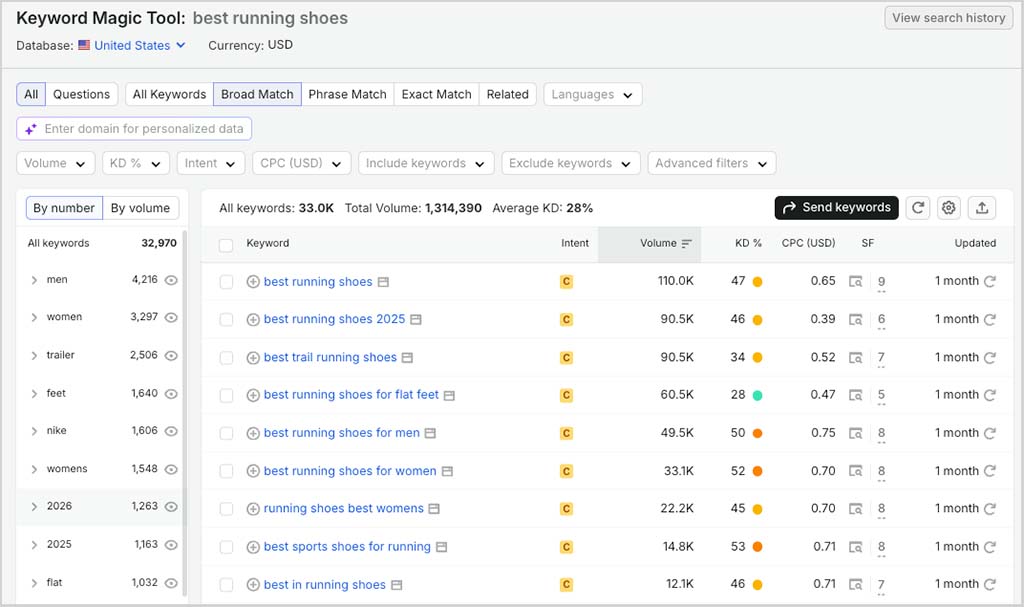Select the Questions tab
Image resolution: width=1024 pixels, height=607 pixels.
(82, 95)
